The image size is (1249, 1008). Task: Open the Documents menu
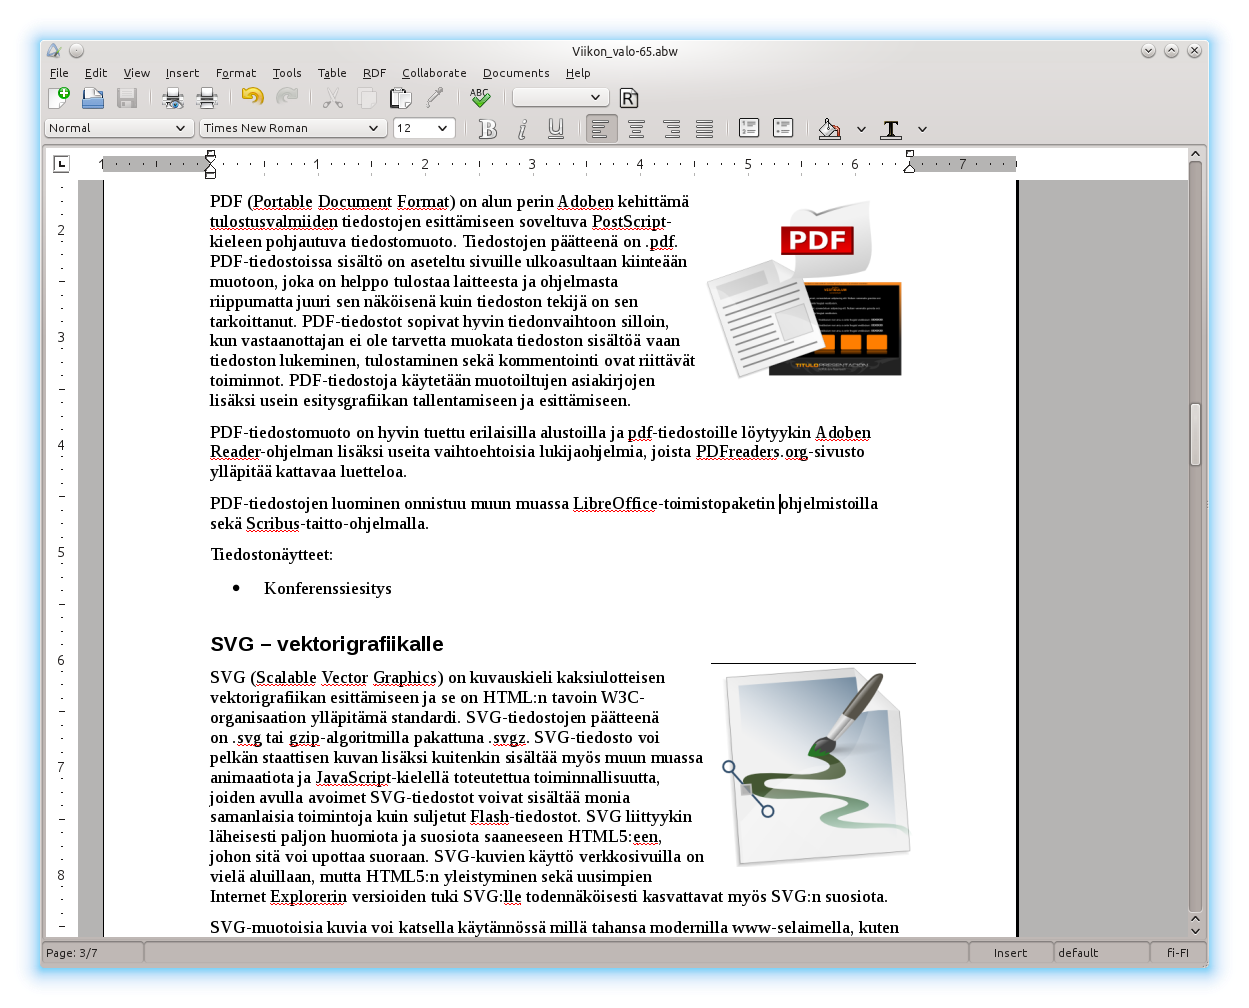(x=516, y=73)
